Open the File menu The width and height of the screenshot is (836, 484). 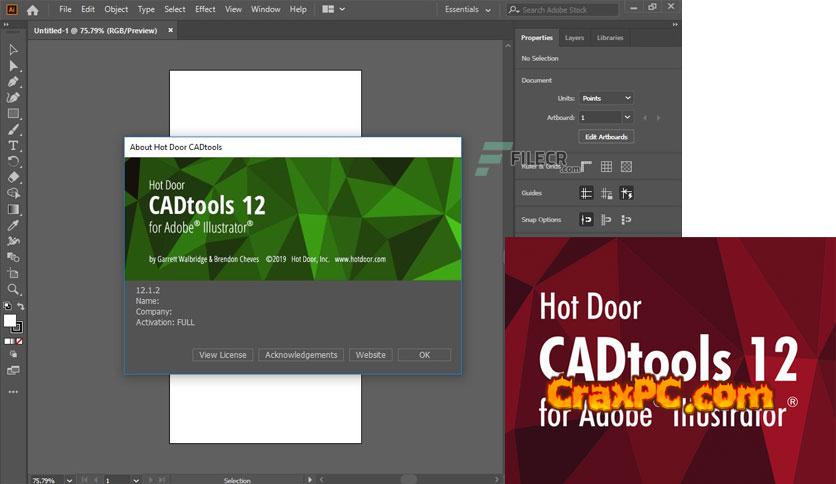pos(65,9)
